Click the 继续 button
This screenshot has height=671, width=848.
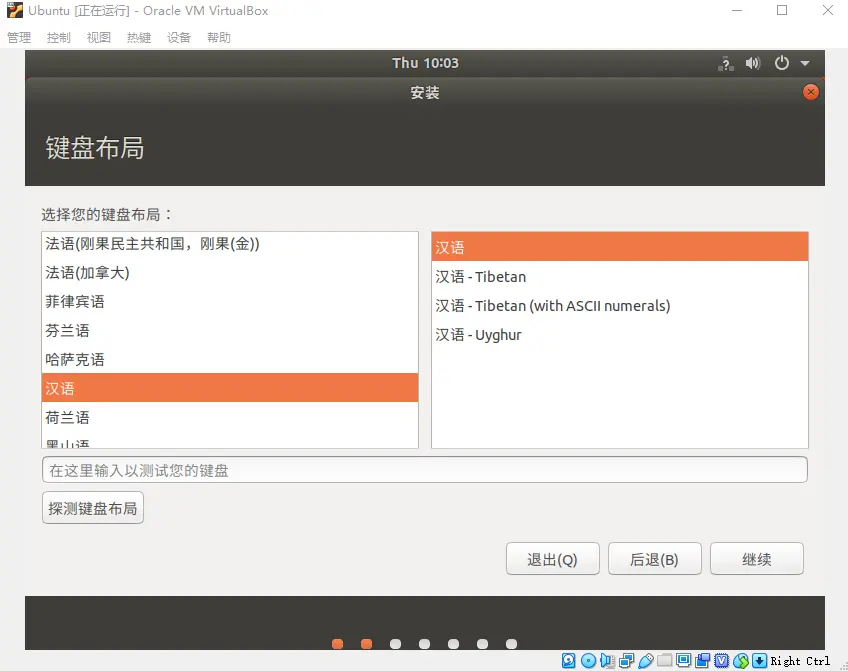point(757,559)
